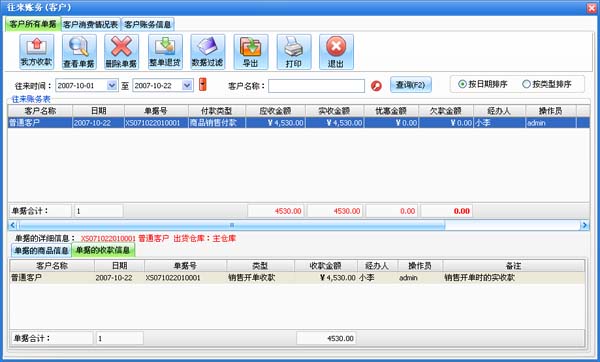
Task: Click the 付款类型 column header
Action: click(217, 111)
